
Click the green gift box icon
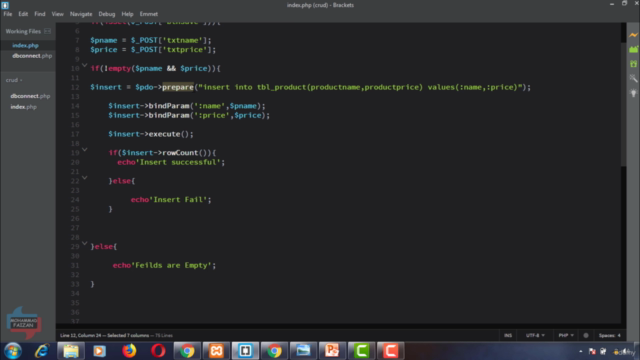tap(633, 64)
